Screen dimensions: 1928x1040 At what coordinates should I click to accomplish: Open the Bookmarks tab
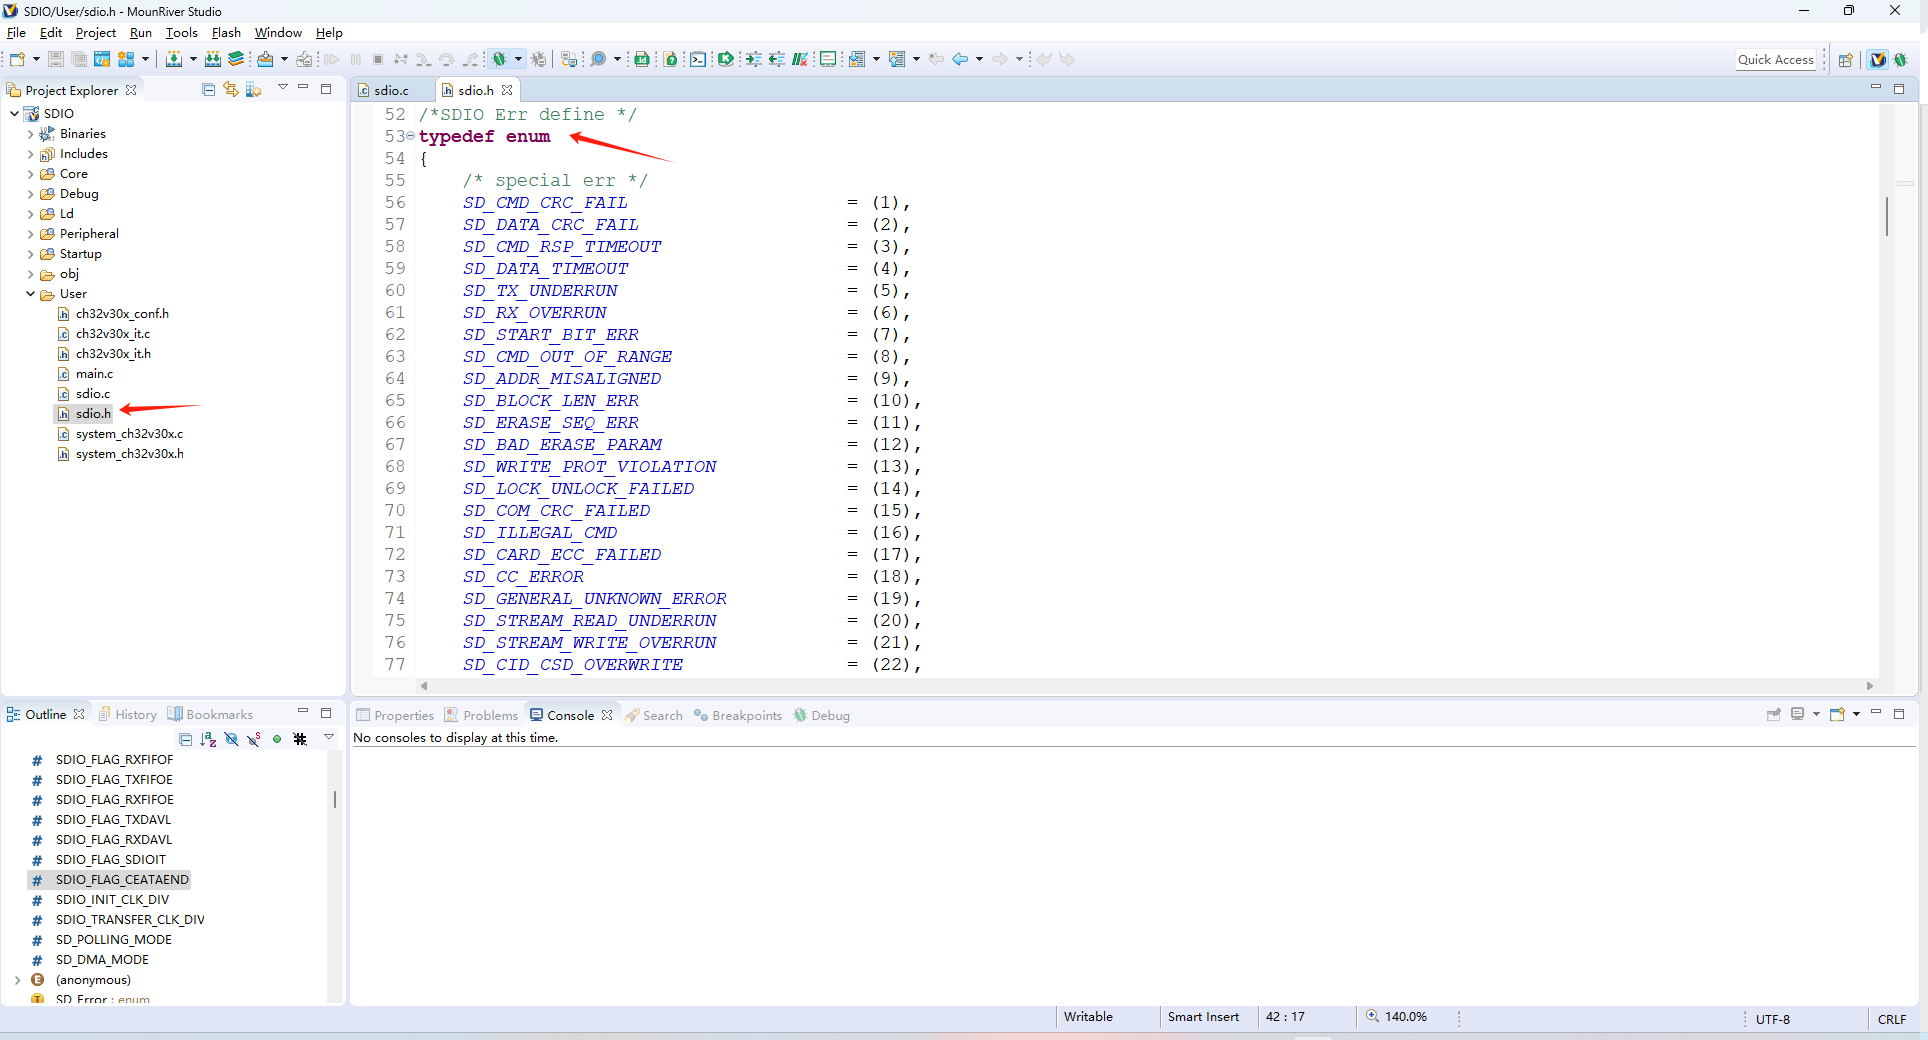210,714
